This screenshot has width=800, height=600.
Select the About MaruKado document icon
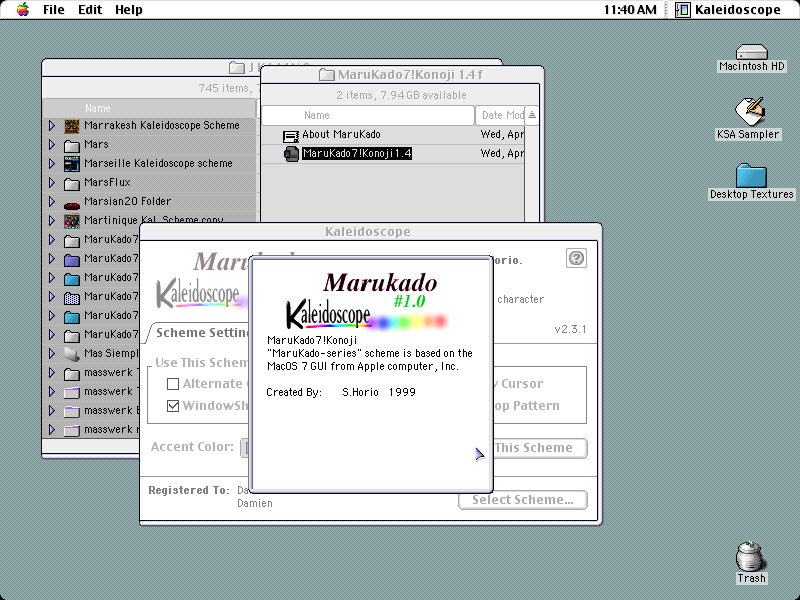click(x=290, y=136)
